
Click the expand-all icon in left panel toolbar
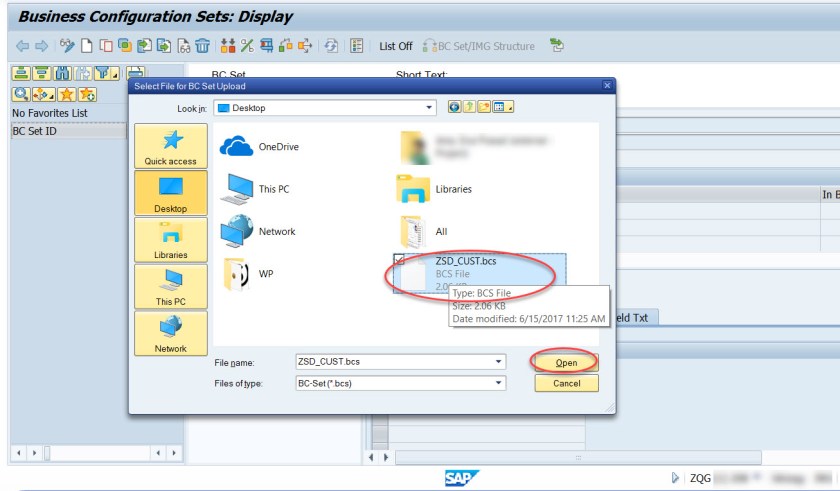click(x=21, y=73)
